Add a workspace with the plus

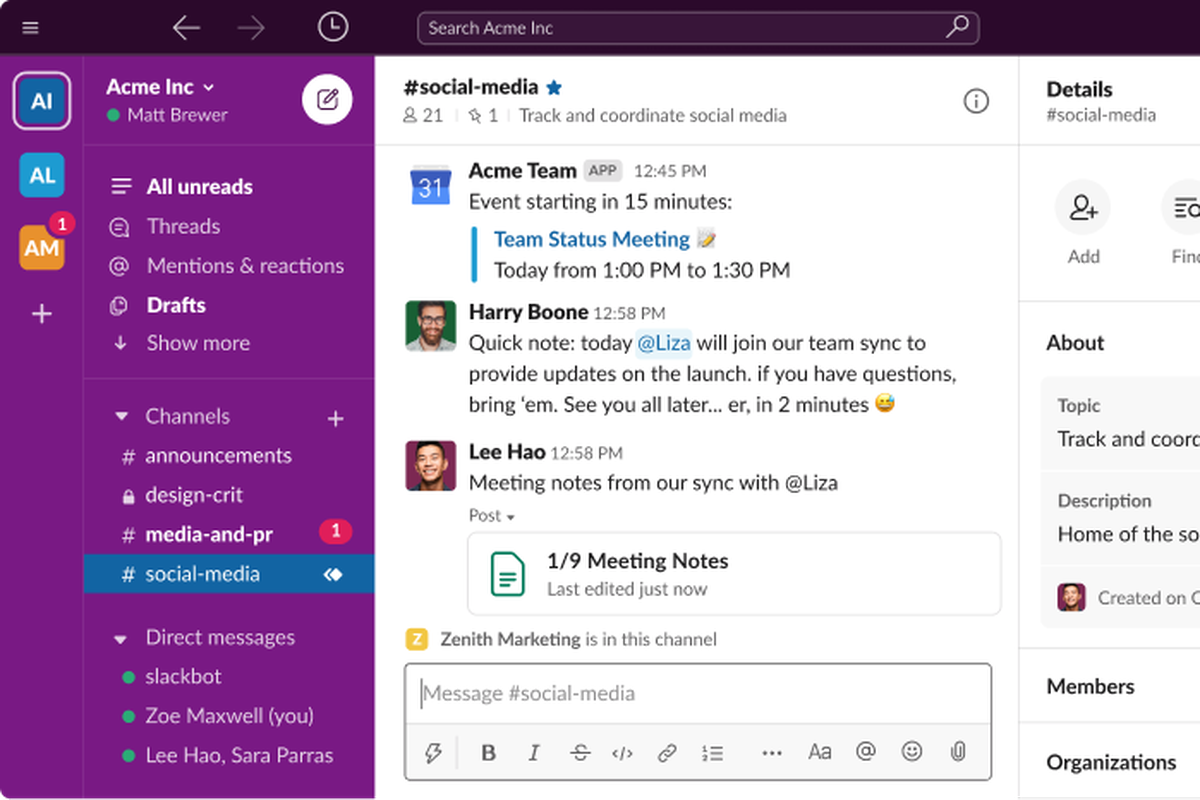pyautogui.click(x=42, y=314)
